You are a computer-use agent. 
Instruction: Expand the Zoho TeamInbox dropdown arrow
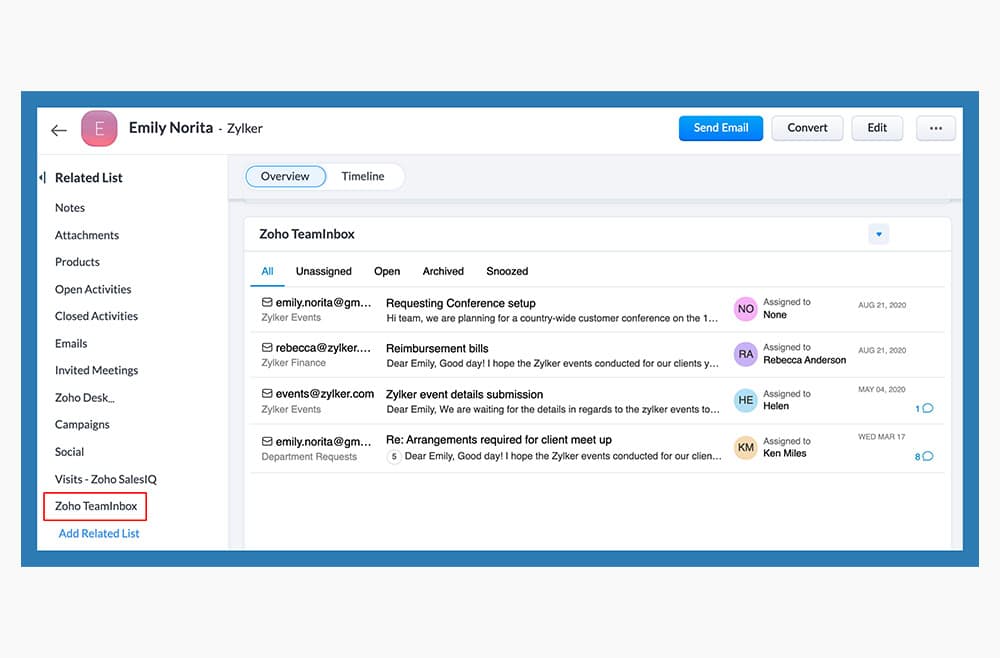click(878, 234)
